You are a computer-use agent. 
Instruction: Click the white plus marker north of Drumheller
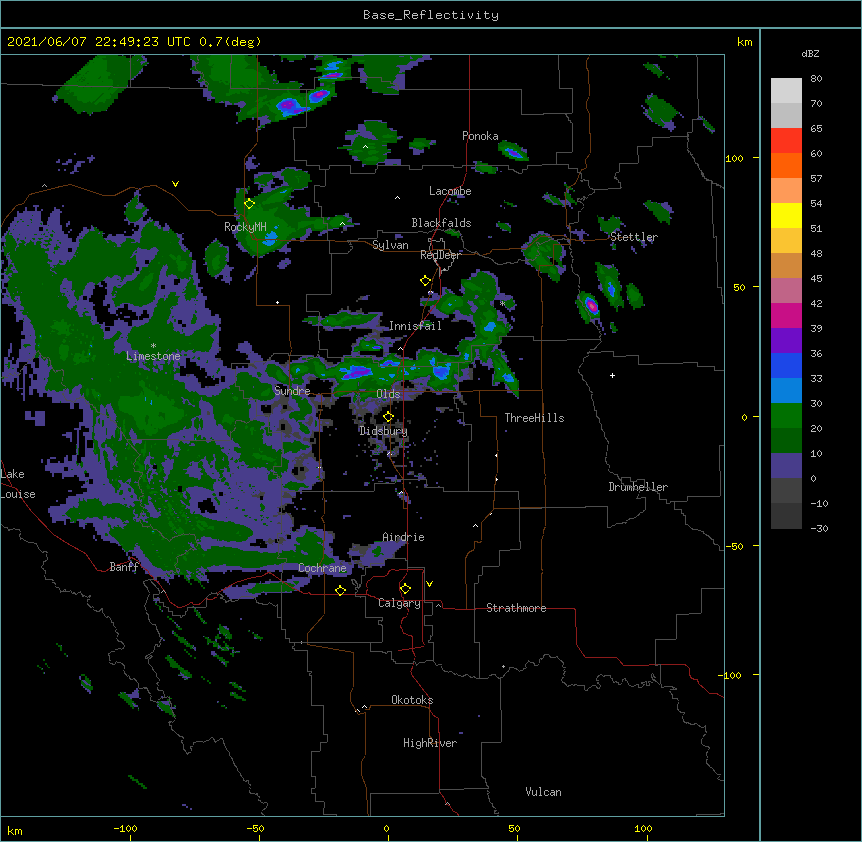point(612,375)
